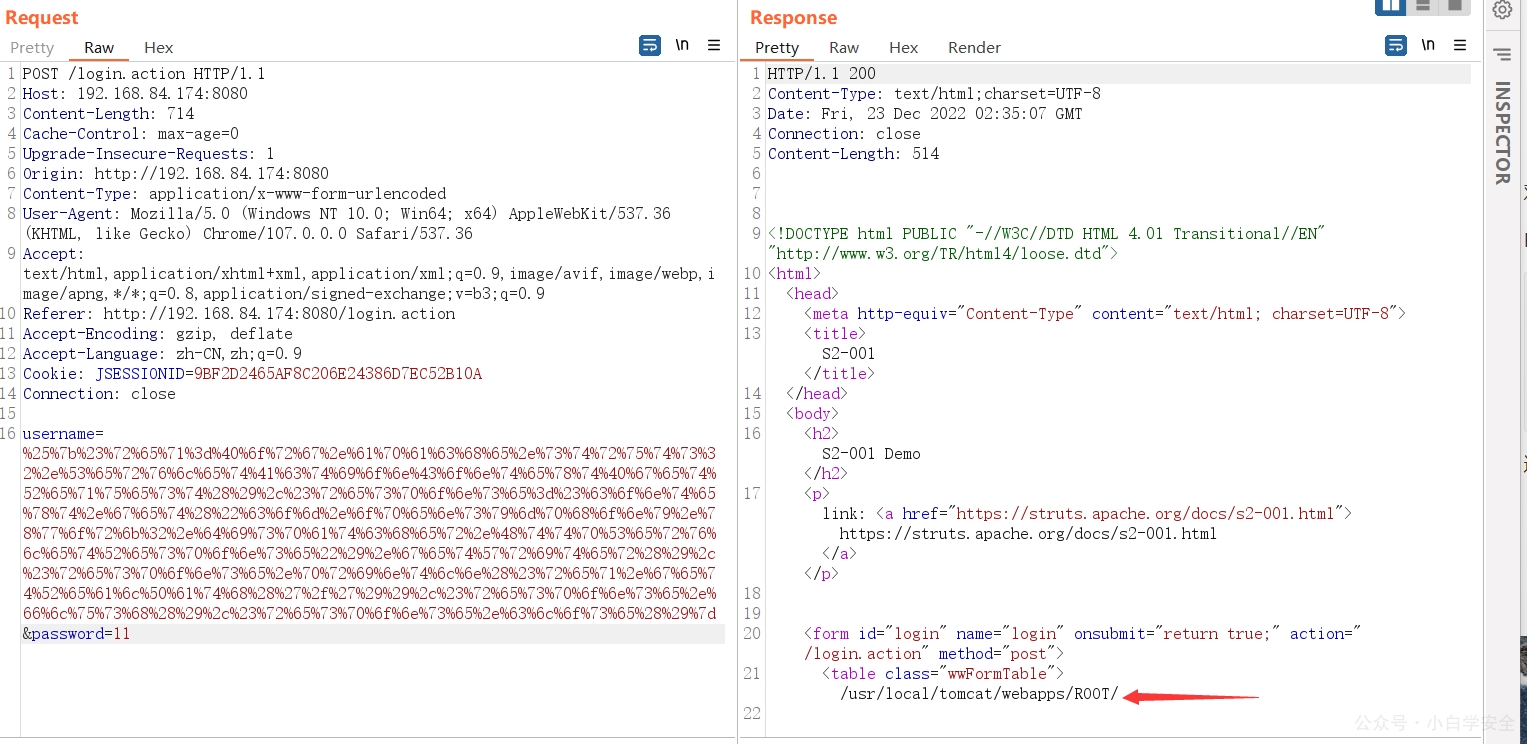Click the Origin header line

click(x=175, y=173)
